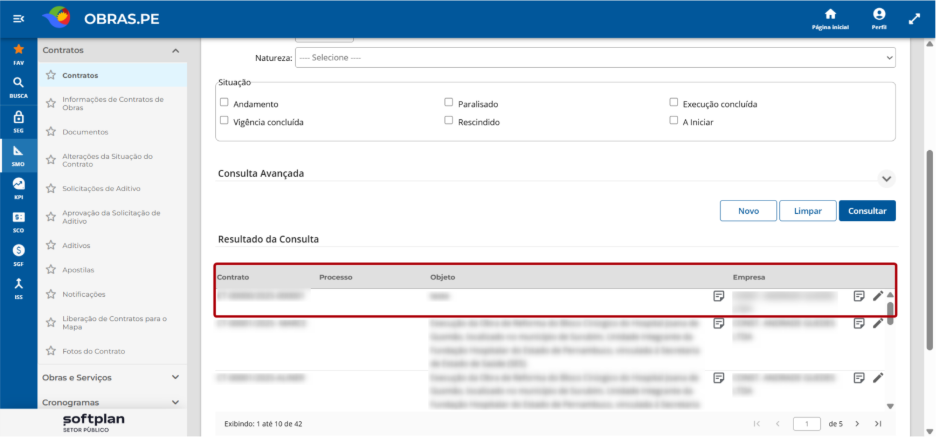The width and height of the screenshot is (936, 438).
Task: Click the results table scrollbar thumb
Action: 890,313
